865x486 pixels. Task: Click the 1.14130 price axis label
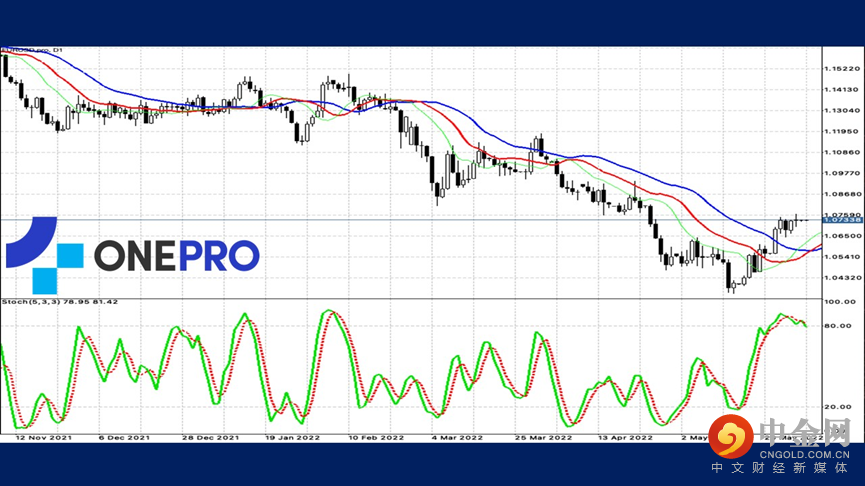(x=842, y=89)
